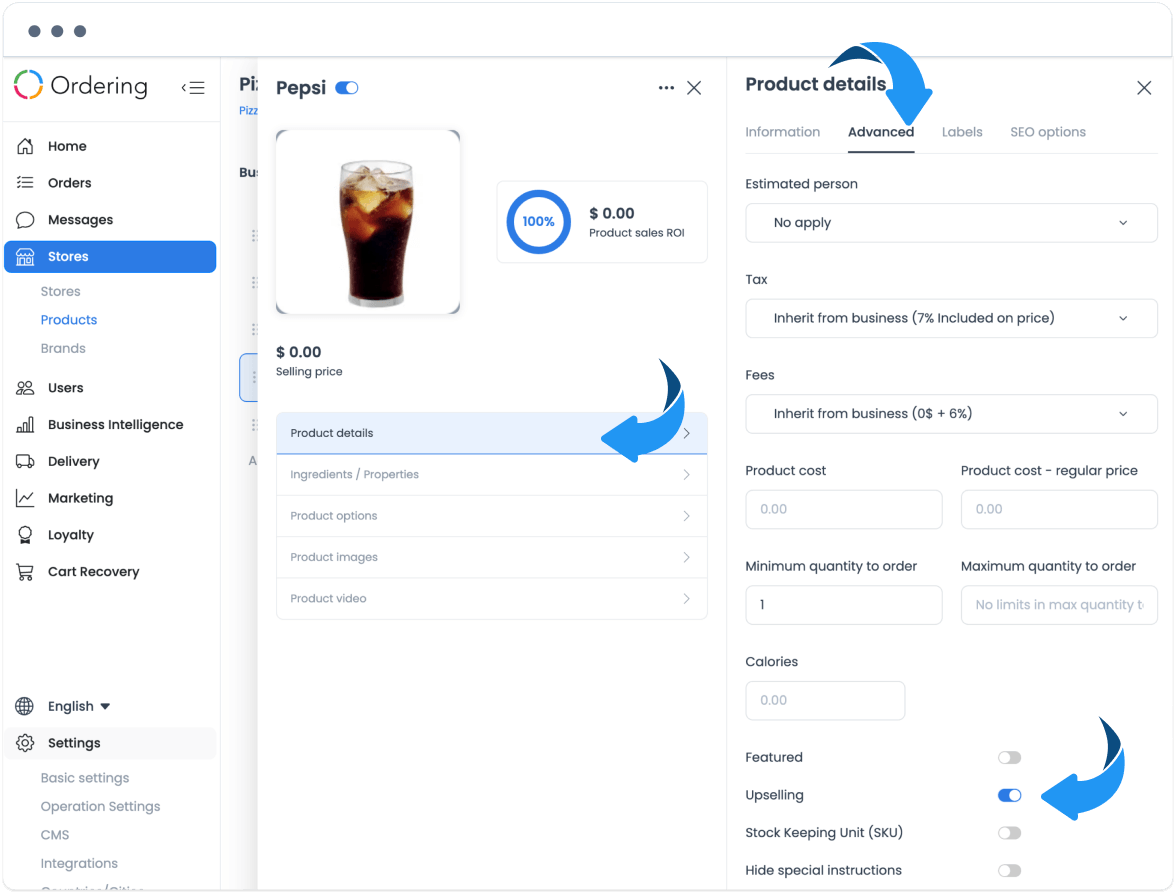Expand the Product video row
Image resolution: width=1176 pixels, height=895 pixels.
(x=491, y=598)
